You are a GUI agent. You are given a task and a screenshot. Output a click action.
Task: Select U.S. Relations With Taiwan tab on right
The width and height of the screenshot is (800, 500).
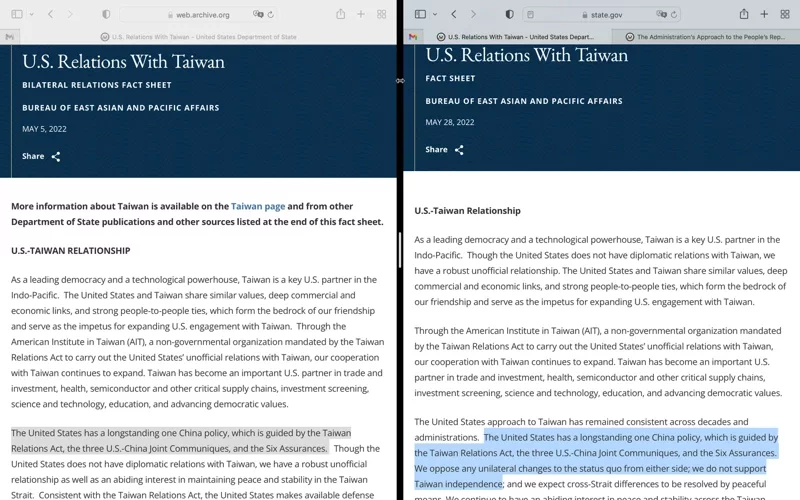tap(516, 37)
